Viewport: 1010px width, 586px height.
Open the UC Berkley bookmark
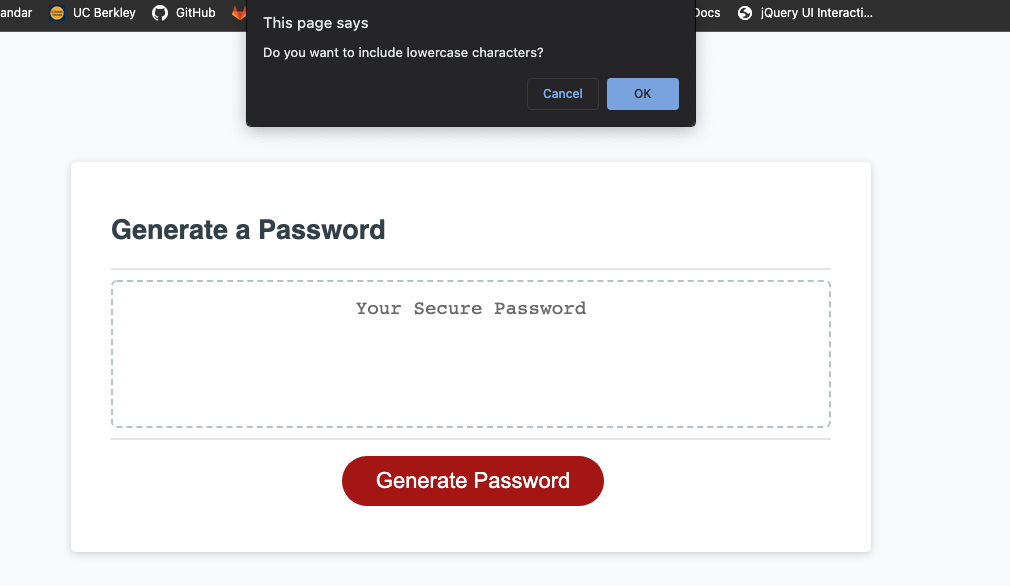click(x=104, y=13)
